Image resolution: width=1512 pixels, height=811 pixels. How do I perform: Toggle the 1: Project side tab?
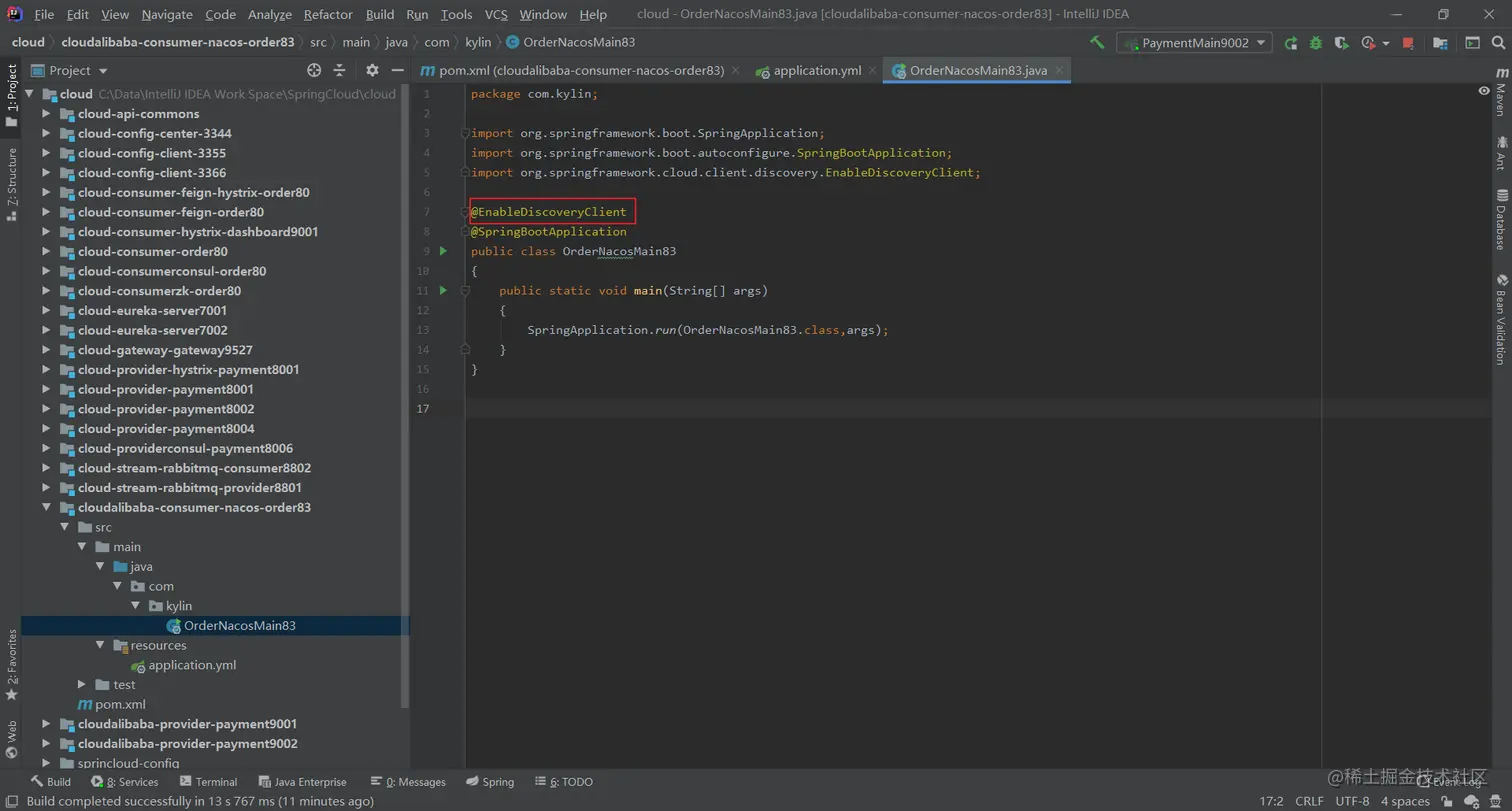point(11,95)
